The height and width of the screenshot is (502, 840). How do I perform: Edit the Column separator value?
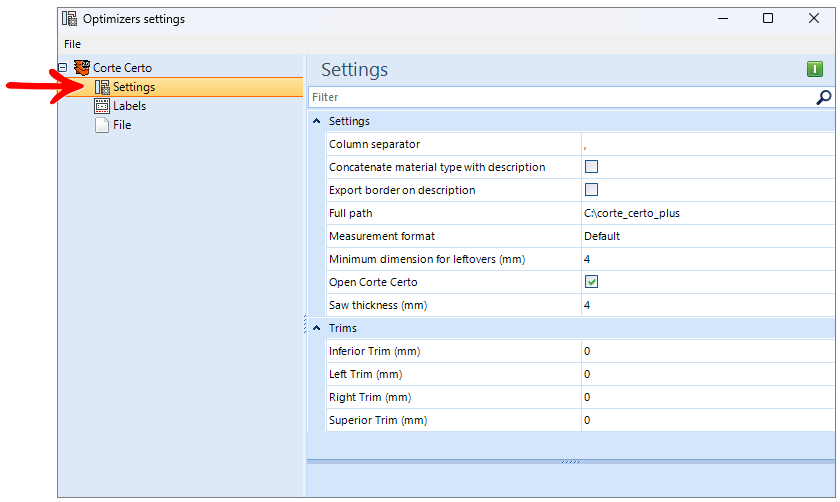tap(708, 144)
